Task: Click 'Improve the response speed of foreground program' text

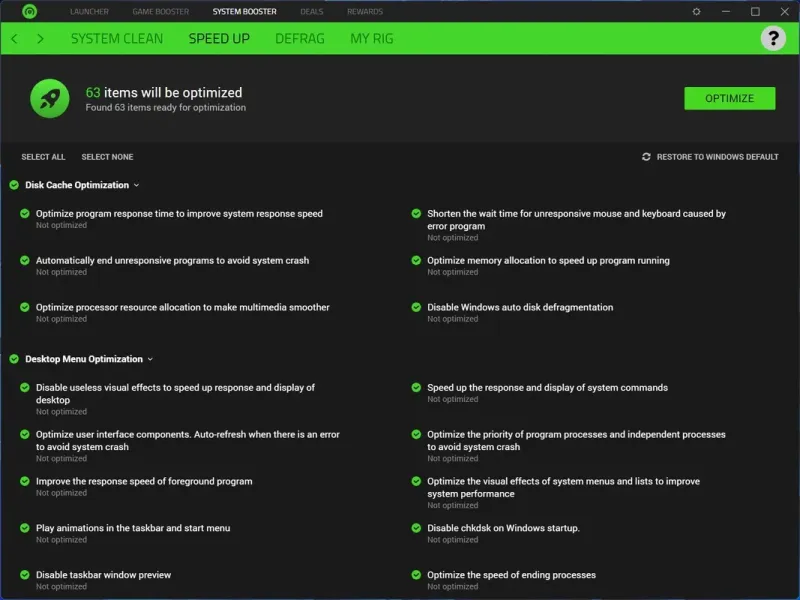Action: (x=144, y=481)
